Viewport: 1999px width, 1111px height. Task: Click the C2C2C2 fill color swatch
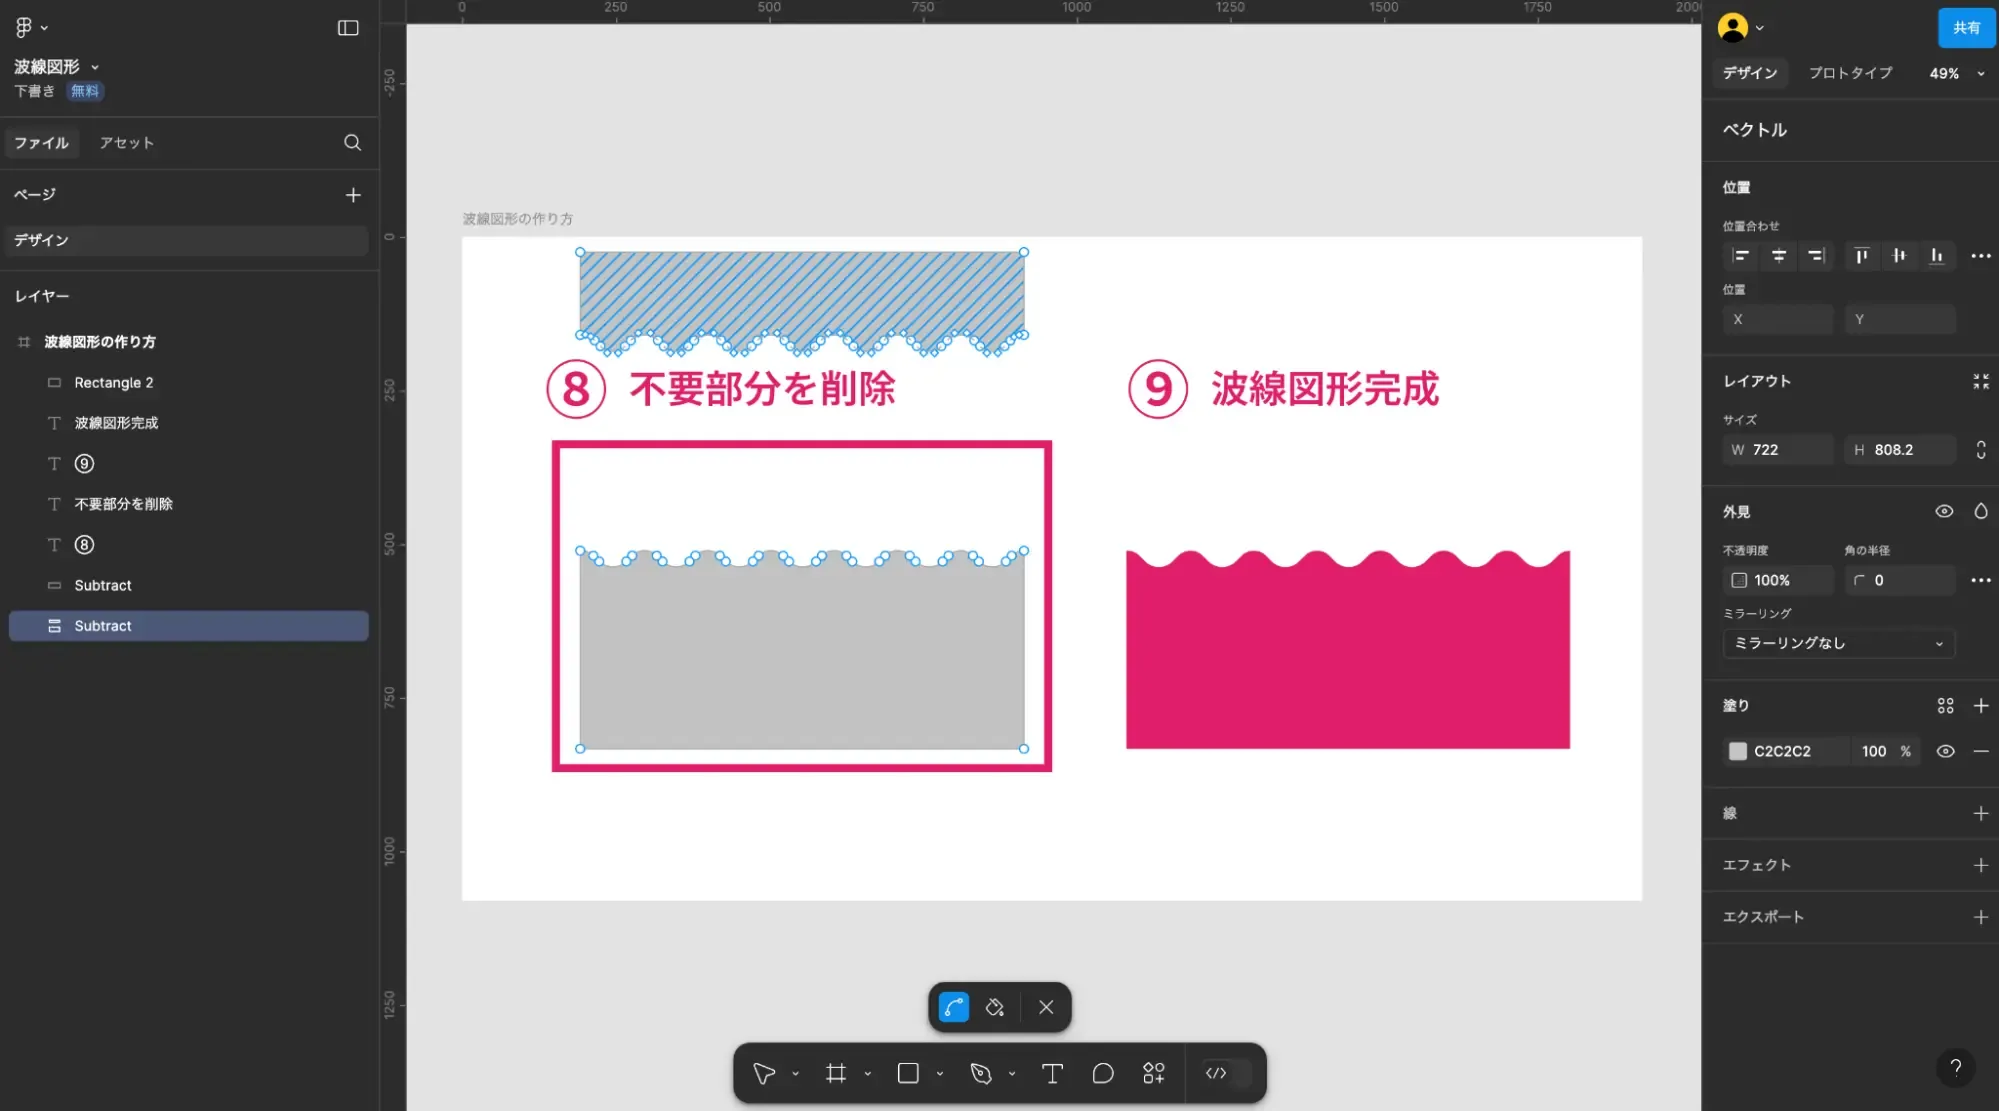point(1738,751)
